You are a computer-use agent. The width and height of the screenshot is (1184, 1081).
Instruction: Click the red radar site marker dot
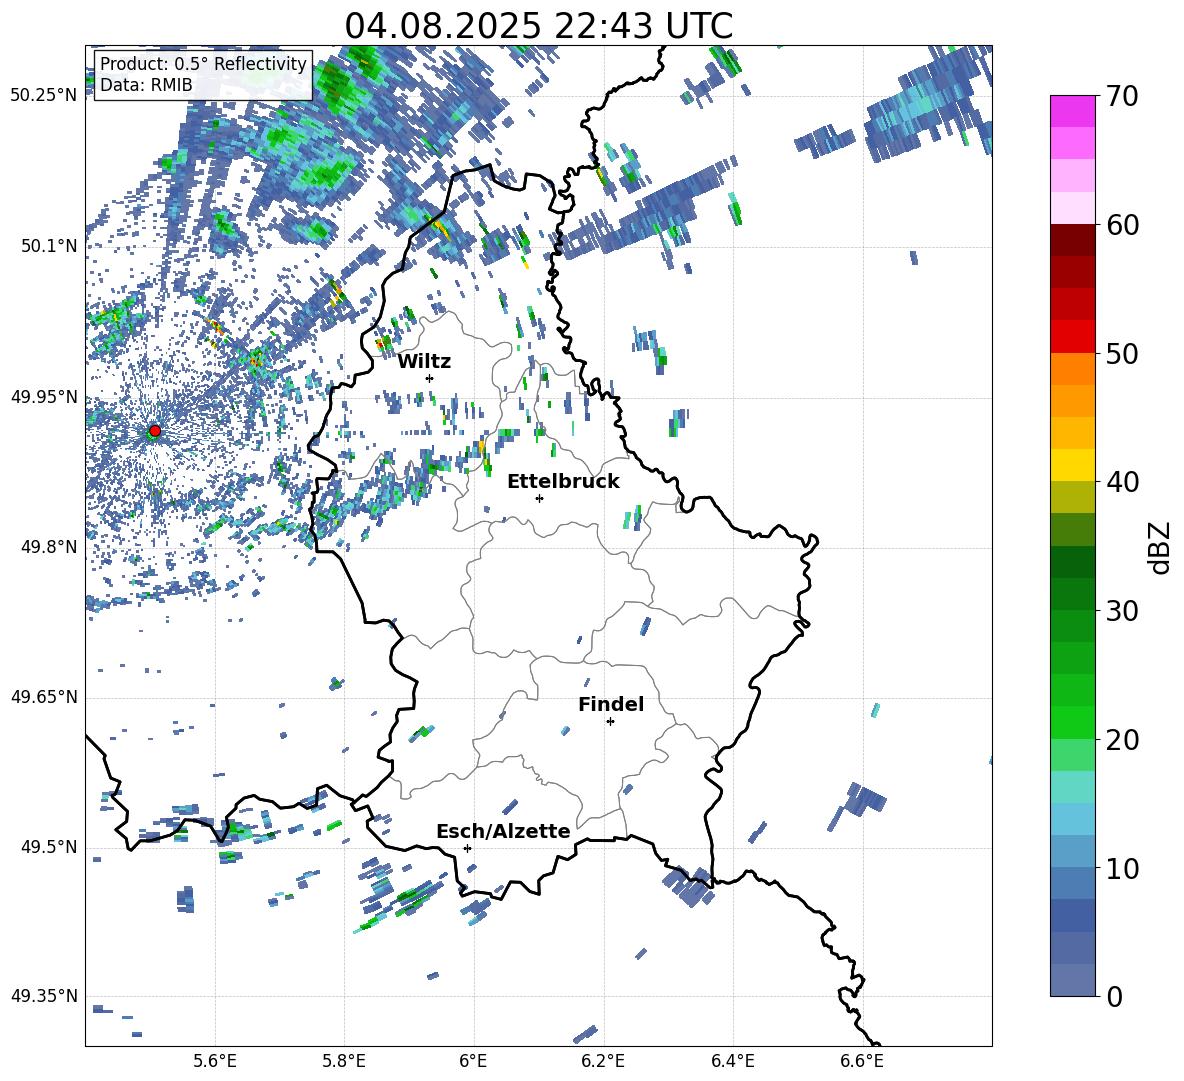click(x=155, y=431)
